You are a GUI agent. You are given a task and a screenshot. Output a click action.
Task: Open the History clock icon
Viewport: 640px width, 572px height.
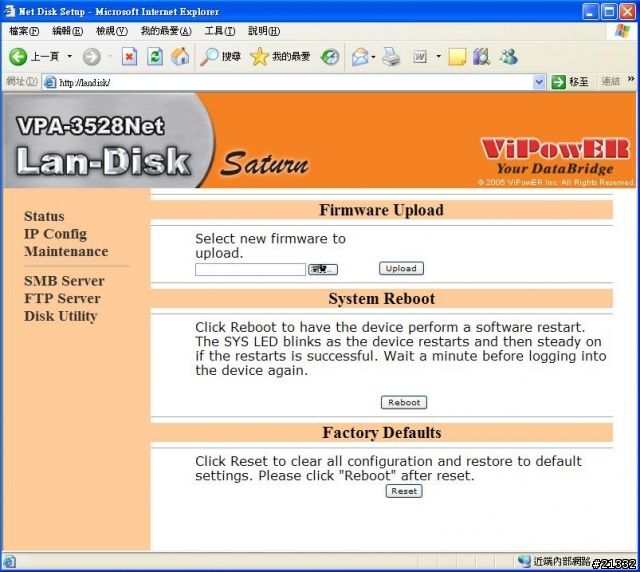coord(330,57)
